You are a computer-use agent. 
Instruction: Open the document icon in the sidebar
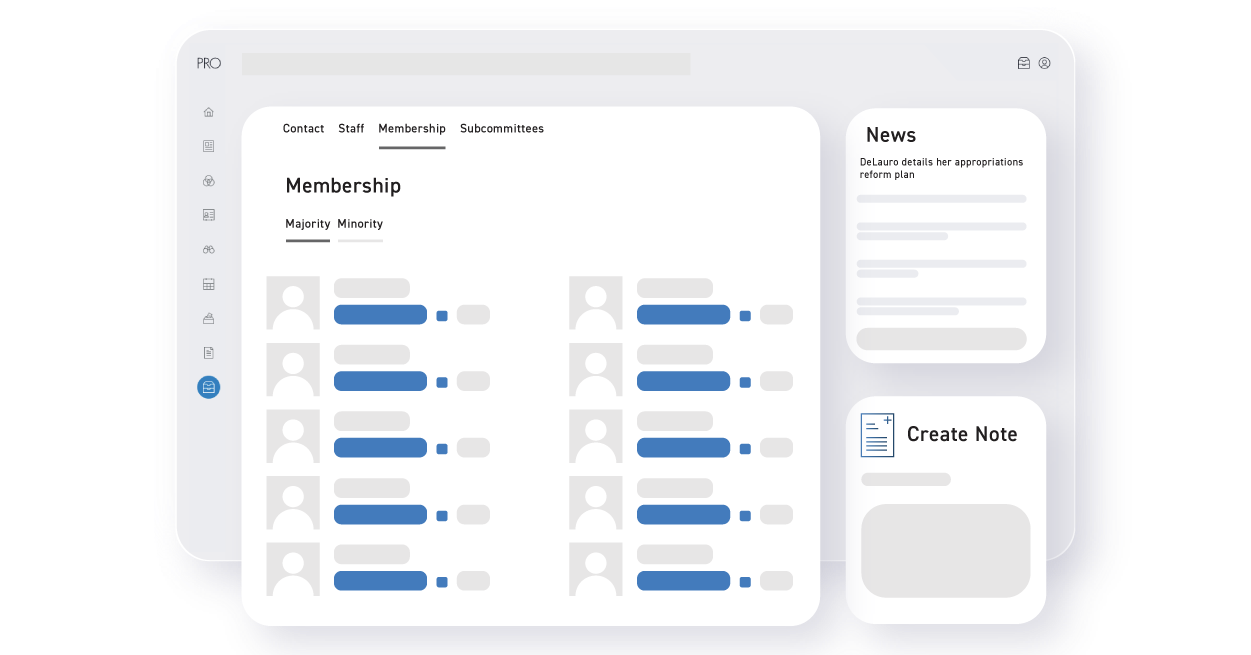point(208,352)
